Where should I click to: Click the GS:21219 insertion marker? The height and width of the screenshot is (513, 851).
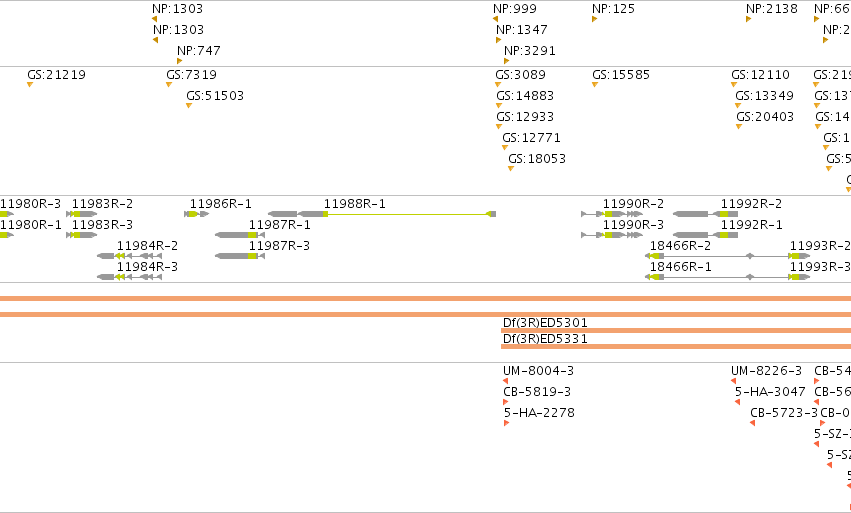pos(30,85)
